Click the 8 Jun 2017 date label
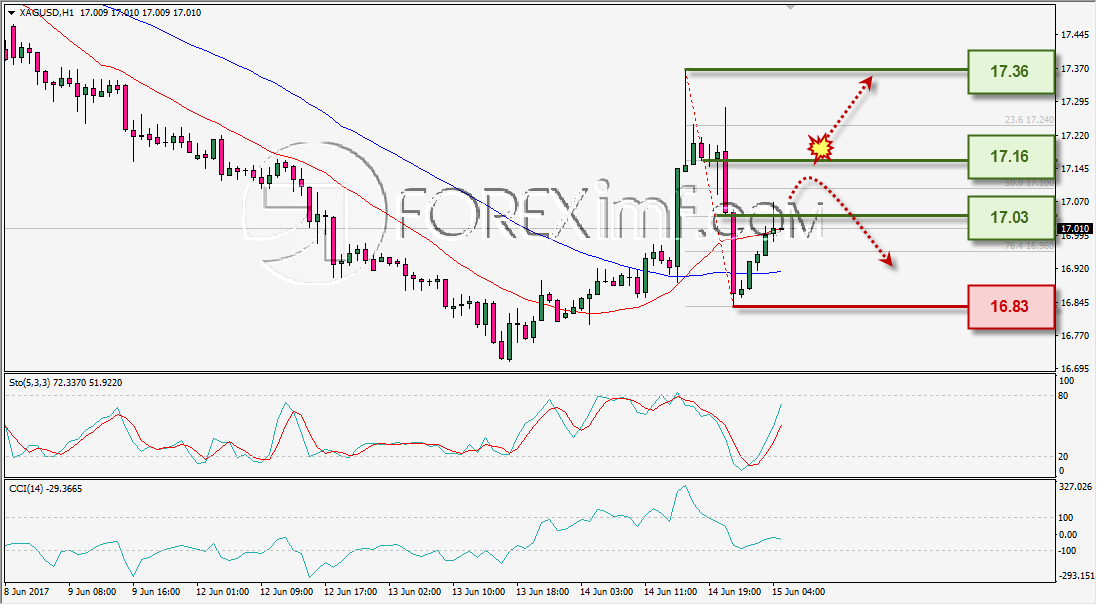This screenshot has height=605, width=1097. pos(27,592)
